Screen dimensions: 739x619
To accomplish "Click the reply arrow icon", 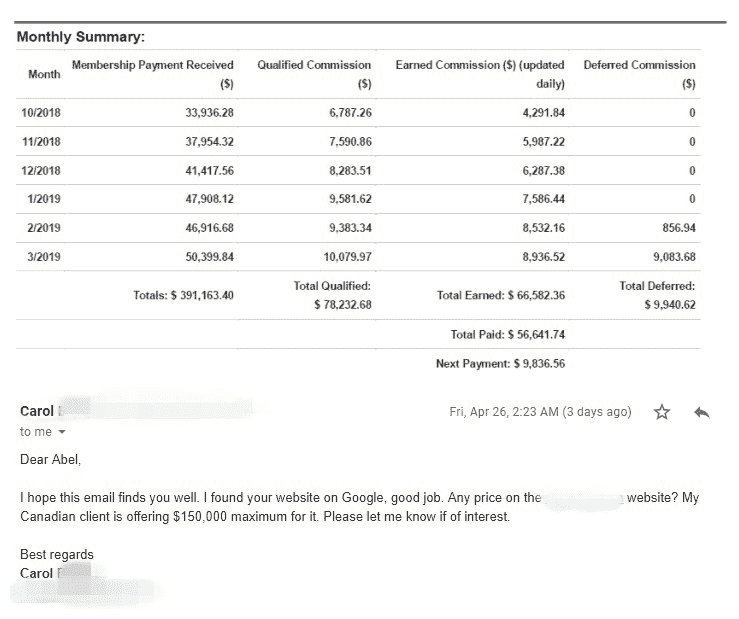I will click(701, 412).
